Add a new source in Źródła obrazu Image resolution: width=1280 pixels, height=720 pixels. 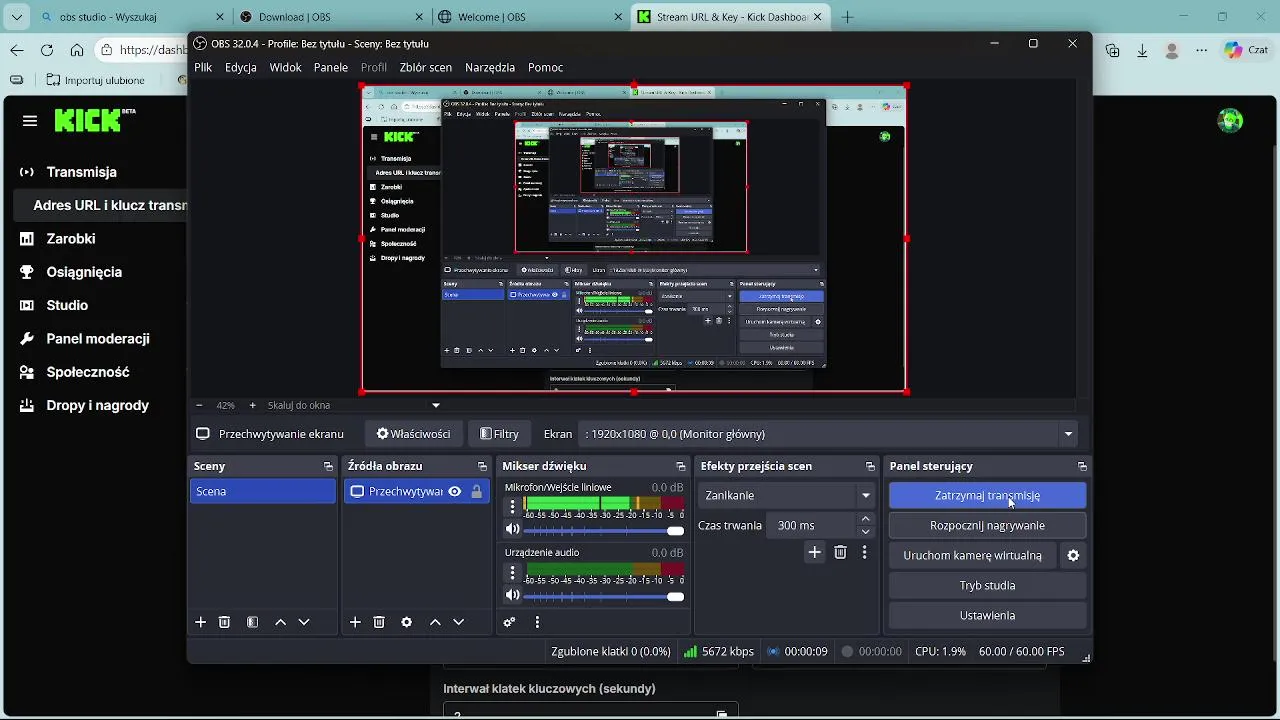tap(355, 622)
